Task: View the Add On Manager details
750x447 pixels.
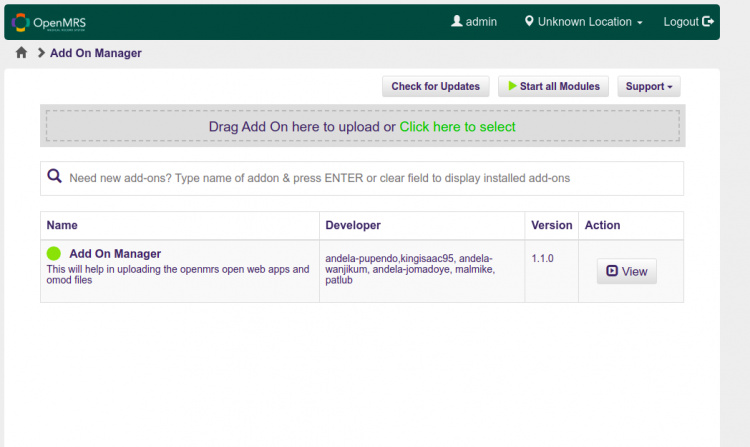Action: tap(627, 271)
